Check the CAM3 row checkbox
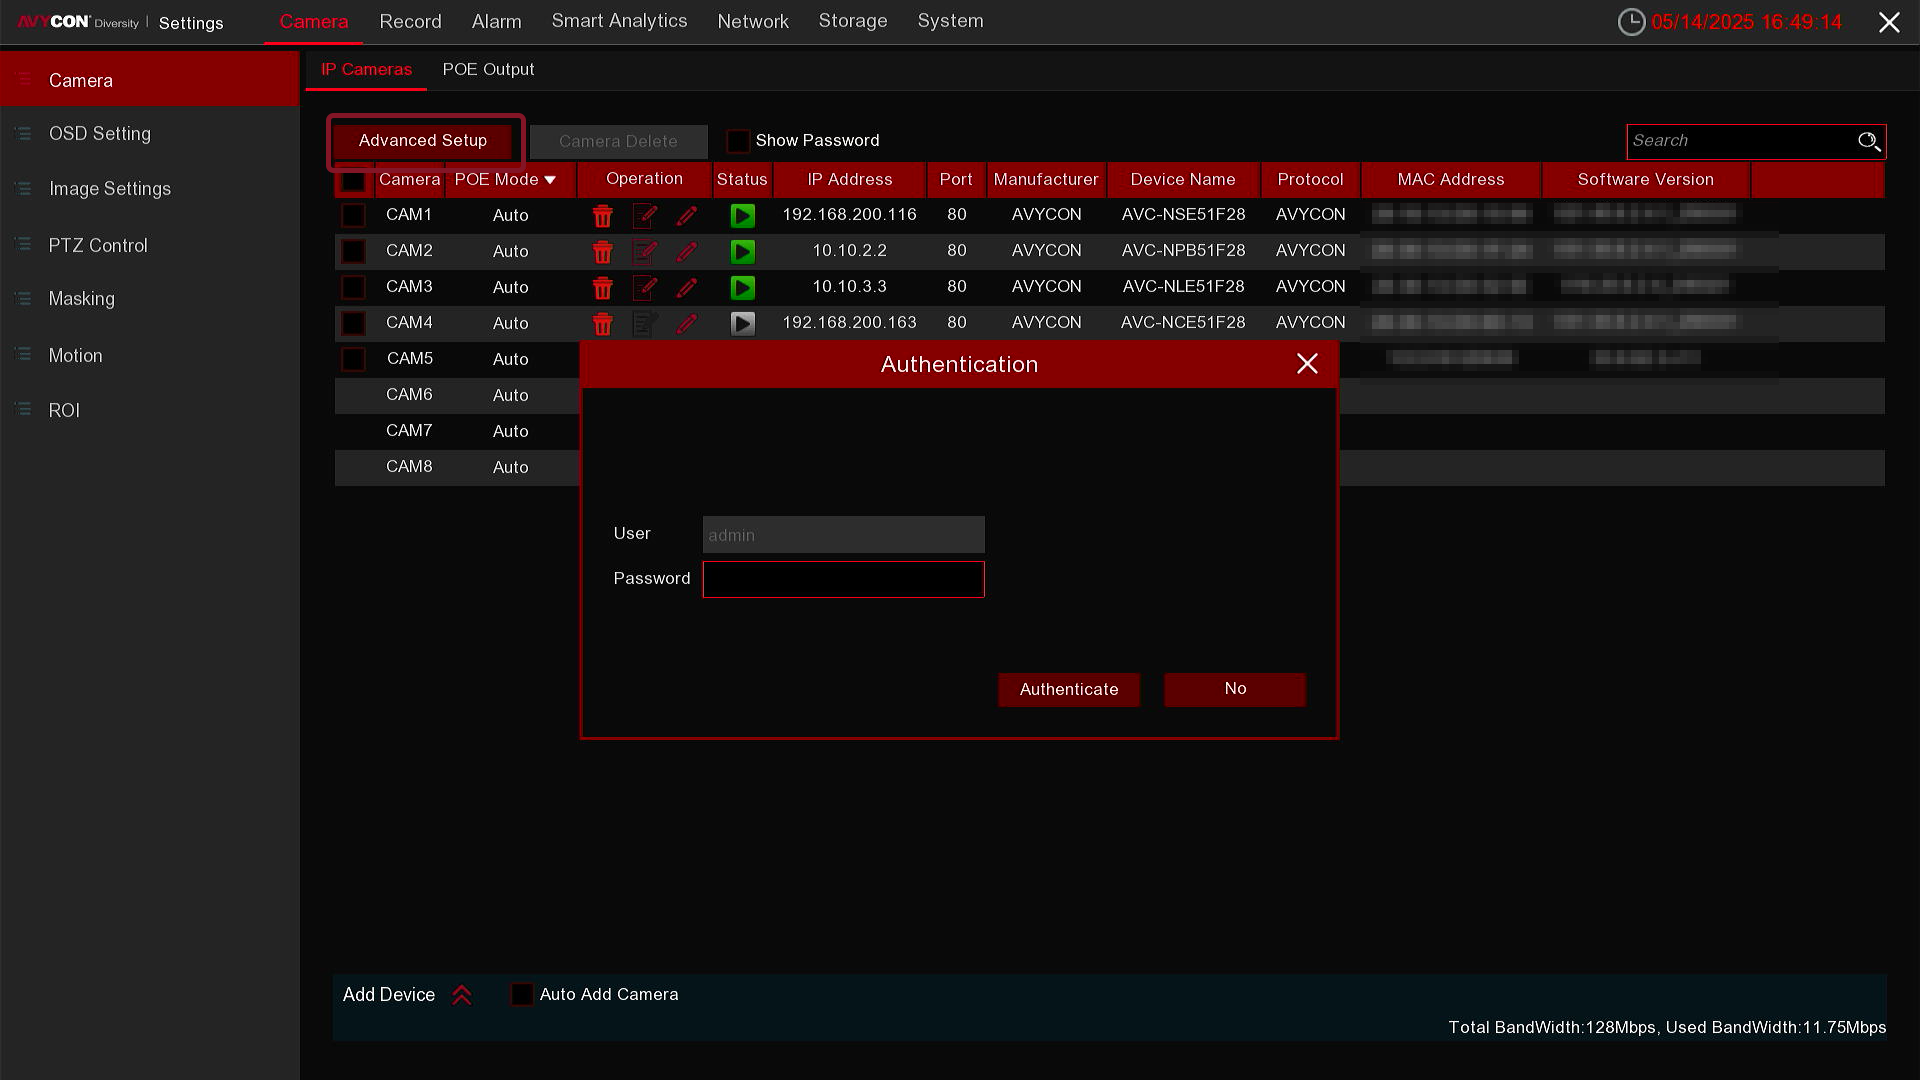 click(x=353, y=288)
